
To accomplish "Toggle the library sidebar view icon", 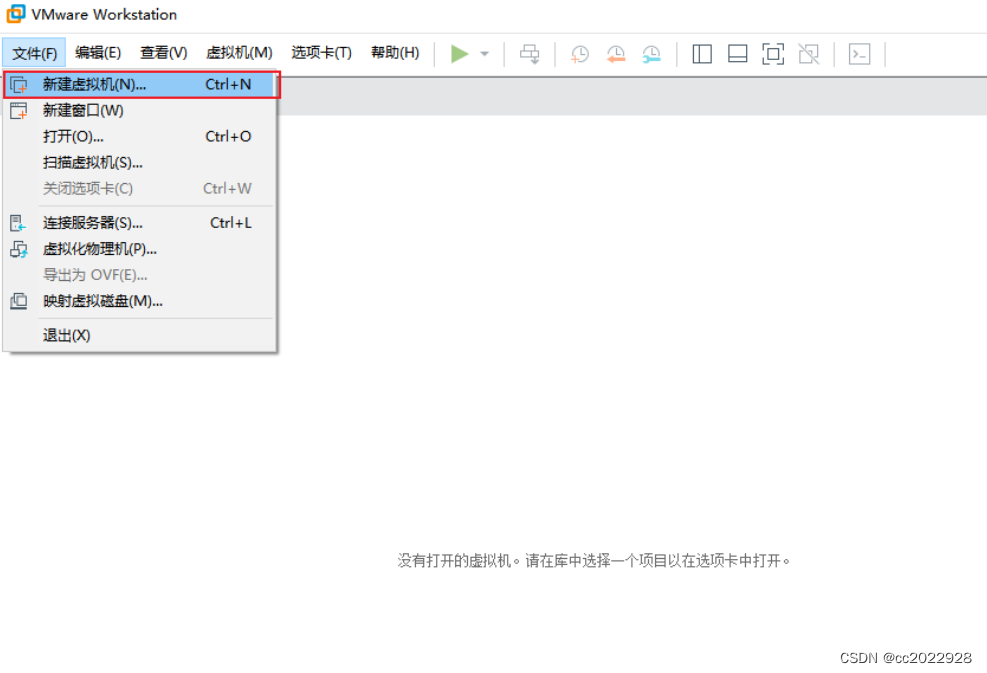I will 702,54.
